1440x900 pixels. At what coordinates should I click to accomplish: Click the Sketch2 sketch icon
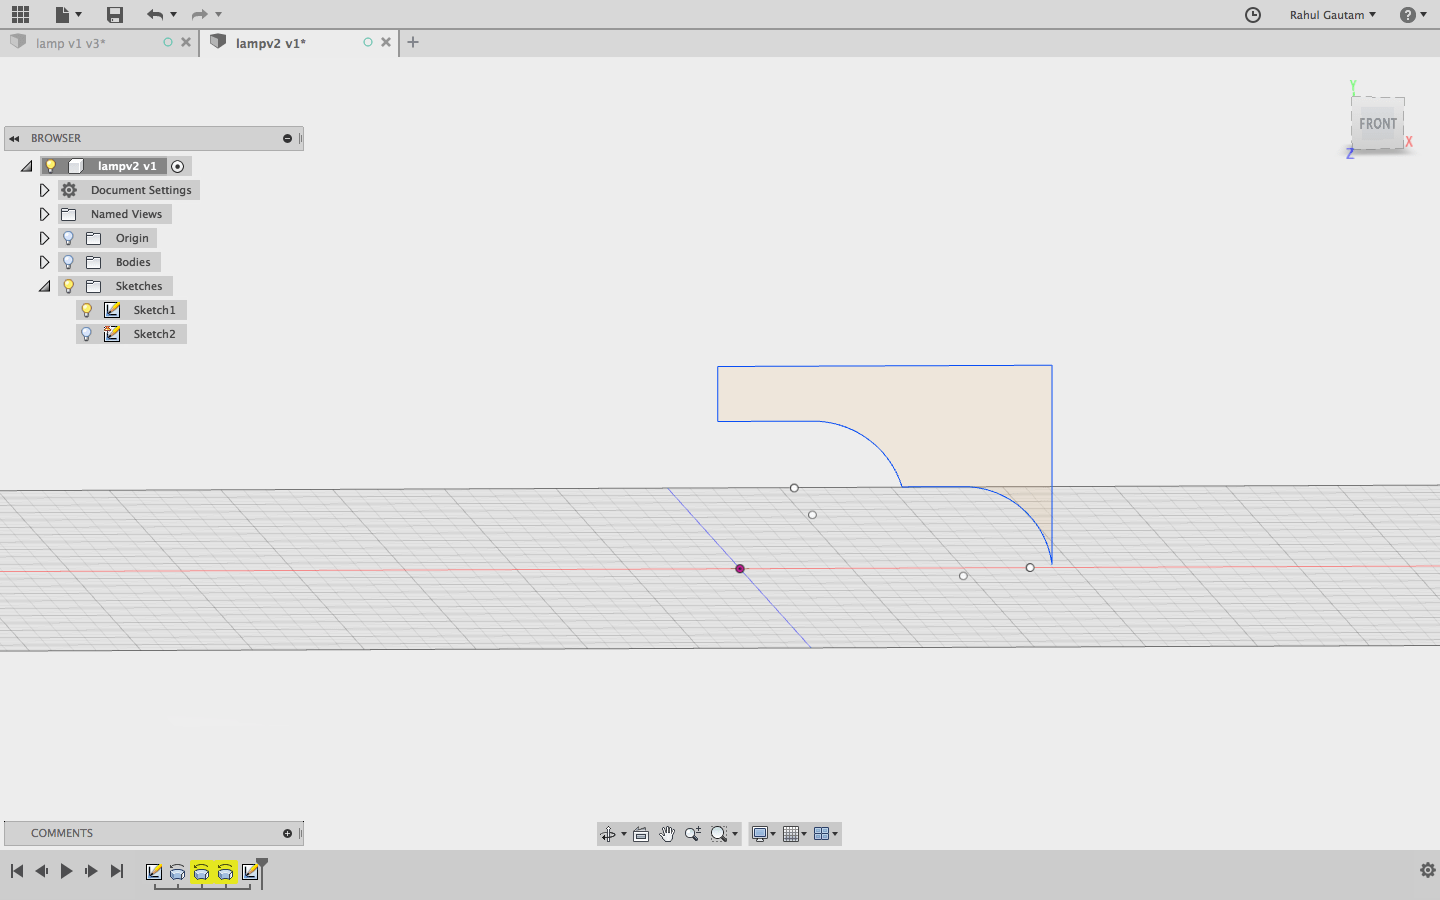click(x=112, y=334)
